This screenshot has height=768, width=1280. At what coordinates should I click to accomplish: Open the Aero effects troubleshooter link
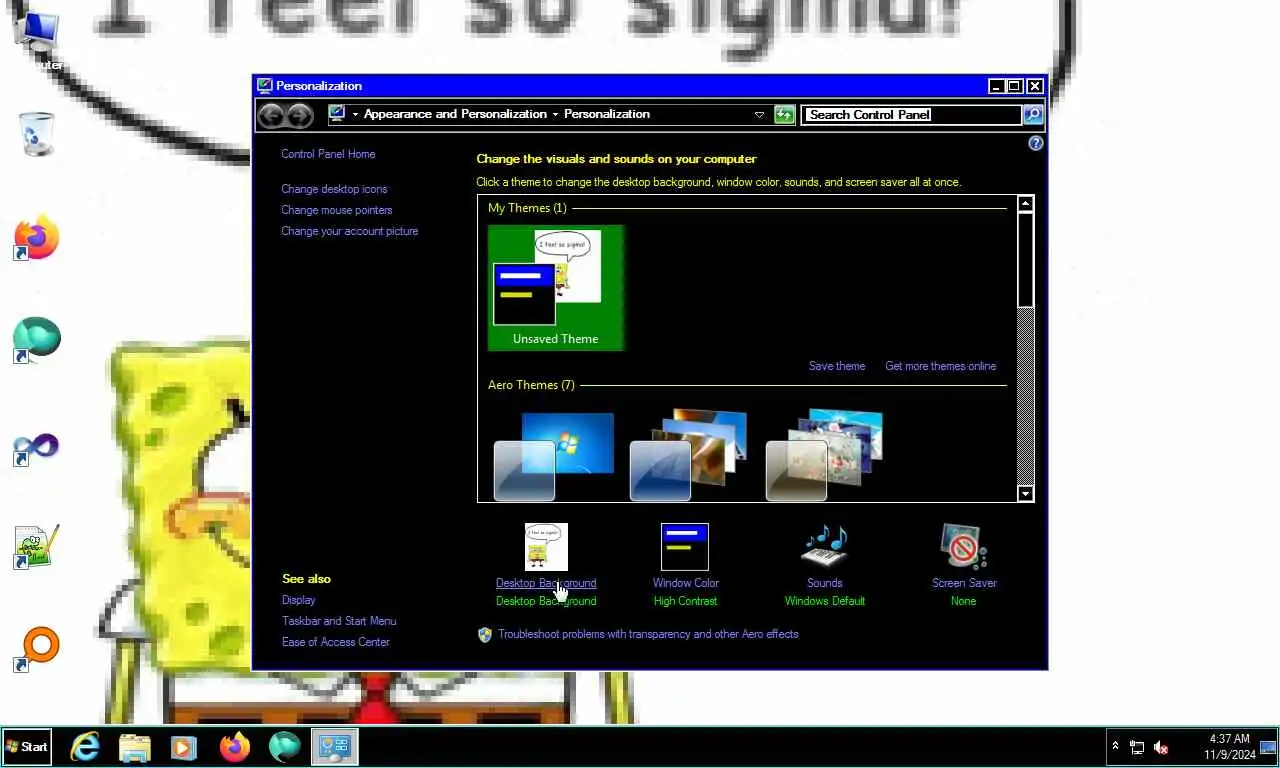(x=648, y=634)
